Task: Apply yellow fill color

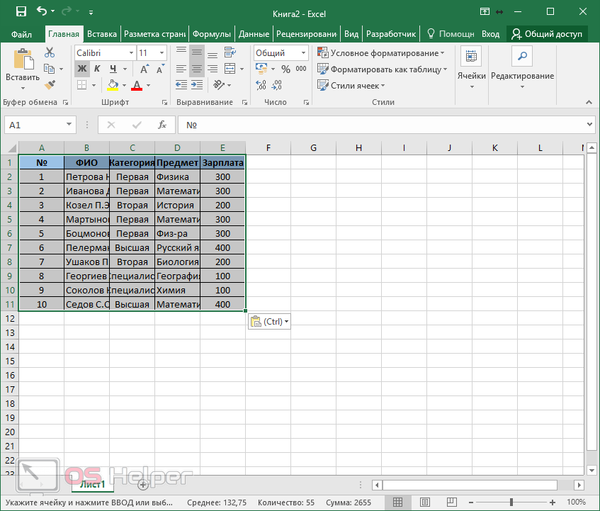Action: coord(112,85)
